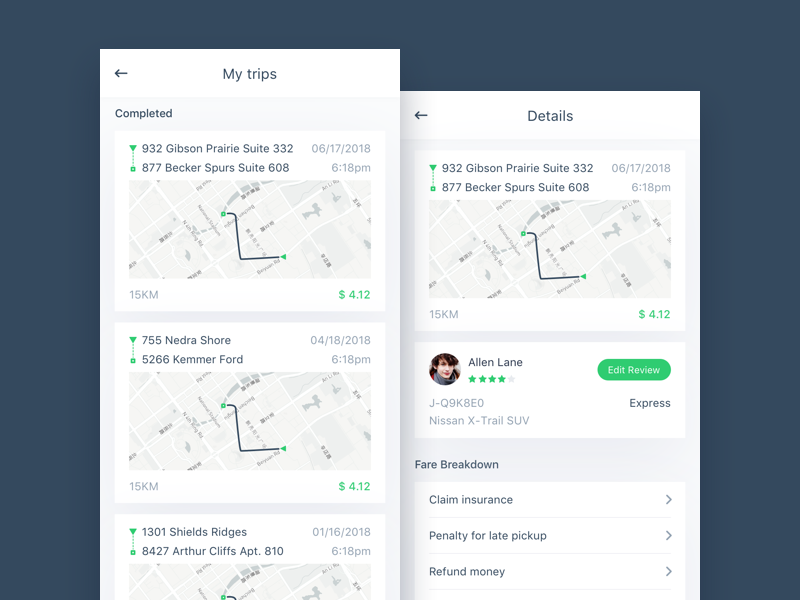Image resolution: width=800 pixels, height=600 pixels.
Task: Open the Claim insurance option
Action: [550, 499]
